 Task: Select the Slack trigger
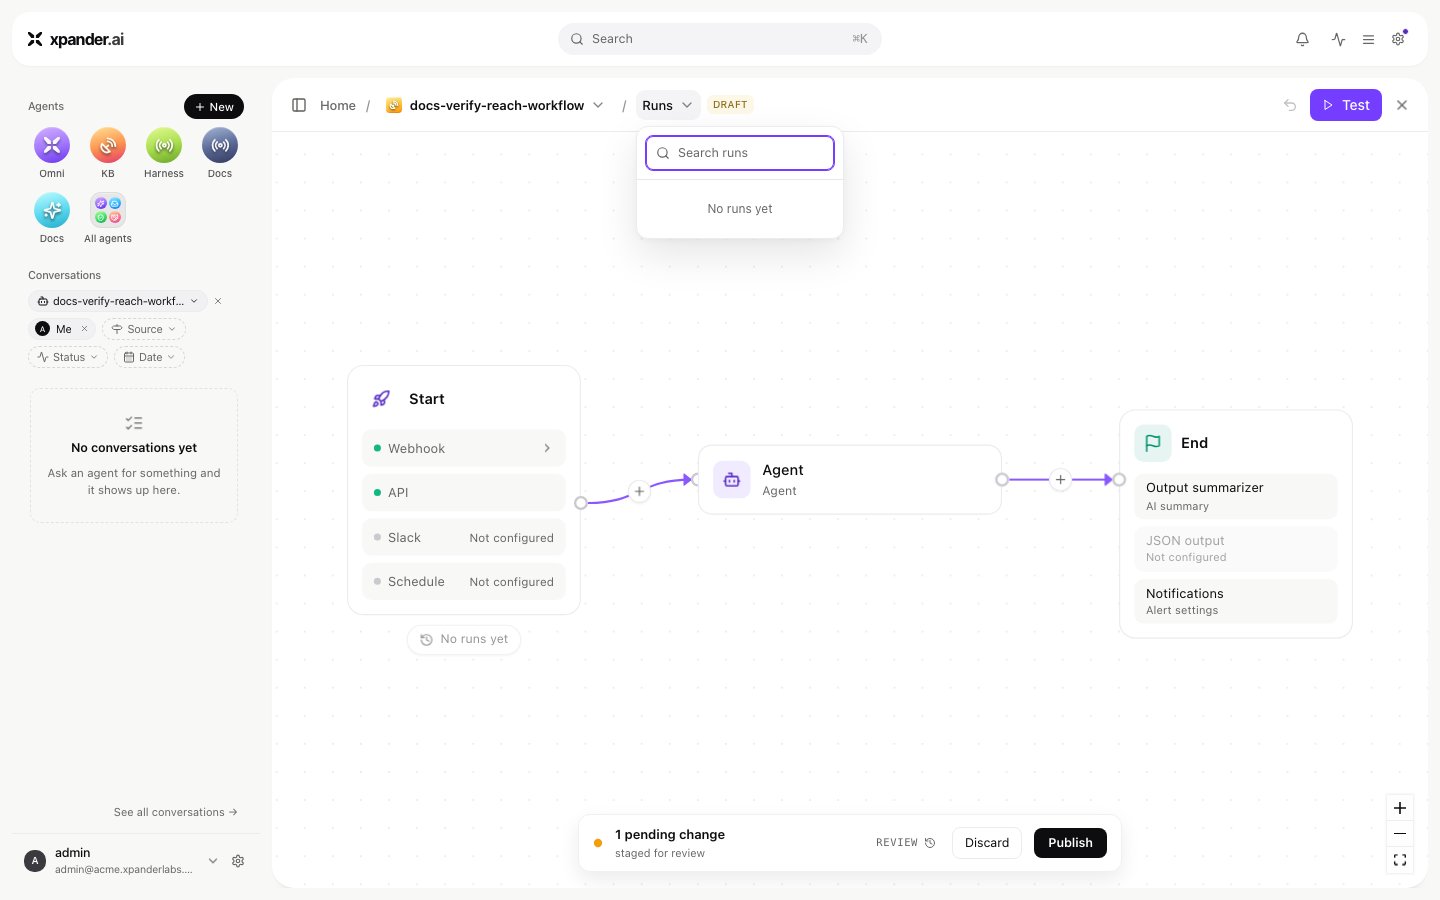[464, 537]
